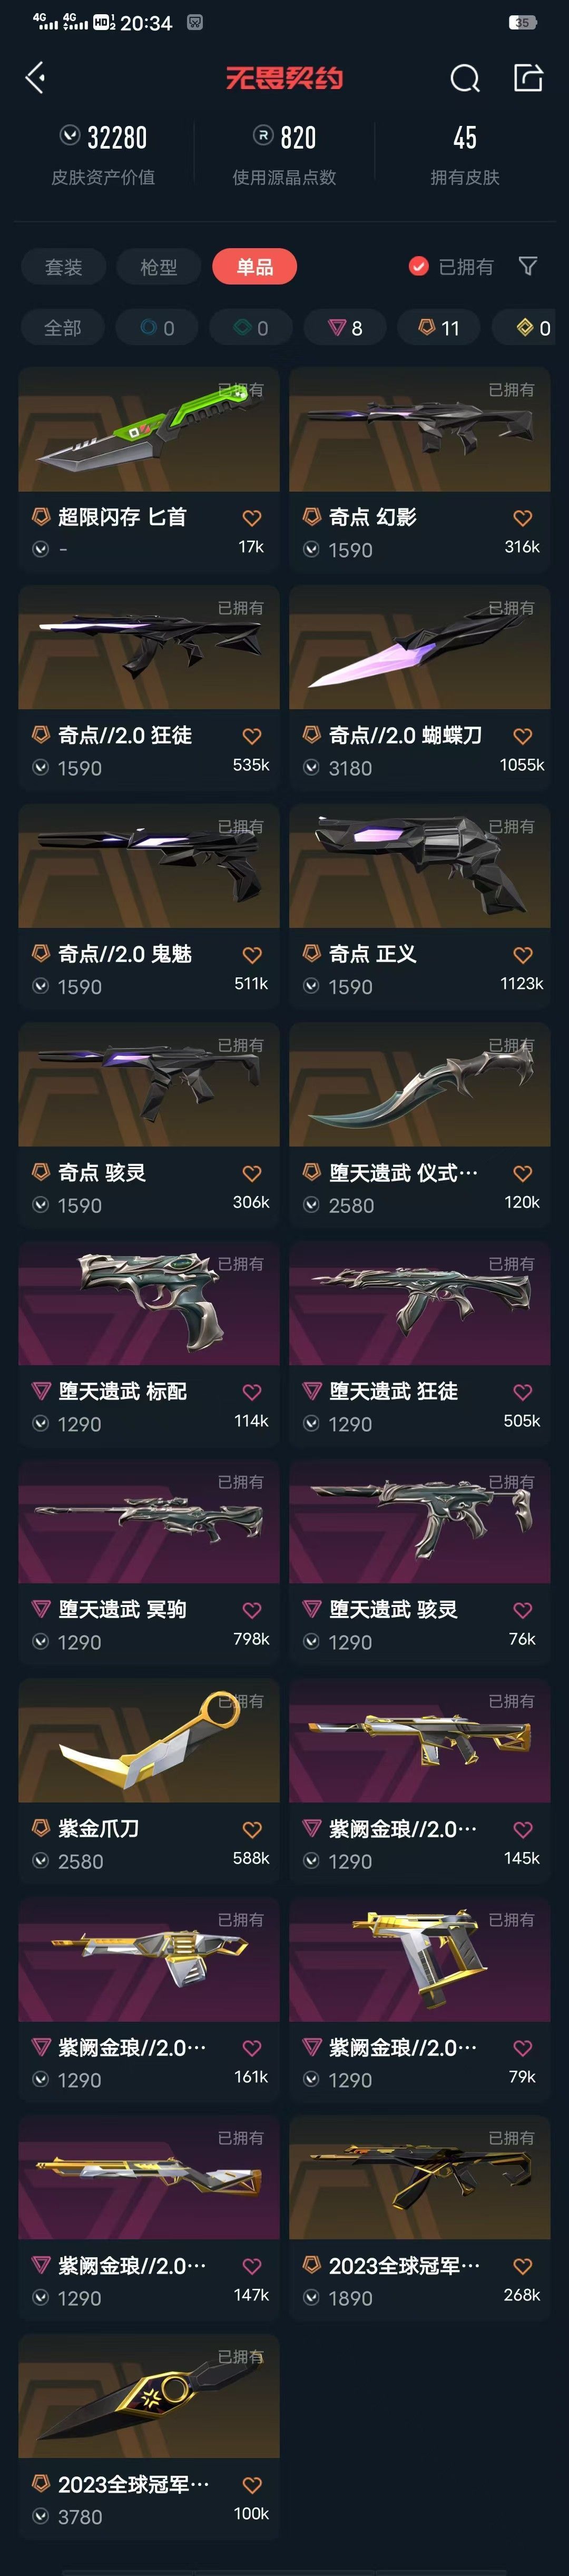Open 超限闪存 匕首 knife thumbnail
Image resolution: width=569 pixels, height=2576 pixels.
(149, 430)
